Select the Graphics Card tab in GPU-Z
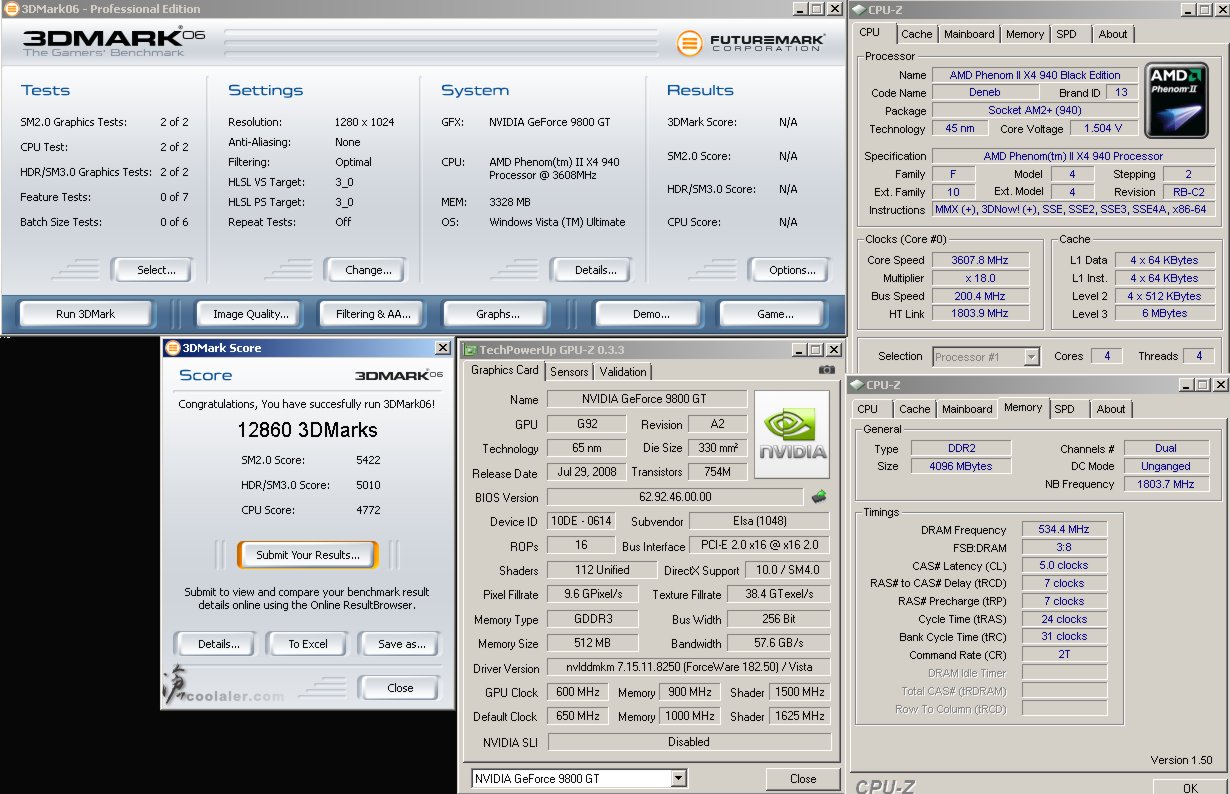The width and height of the screenshot is (1230, 794). coord(505,370)
